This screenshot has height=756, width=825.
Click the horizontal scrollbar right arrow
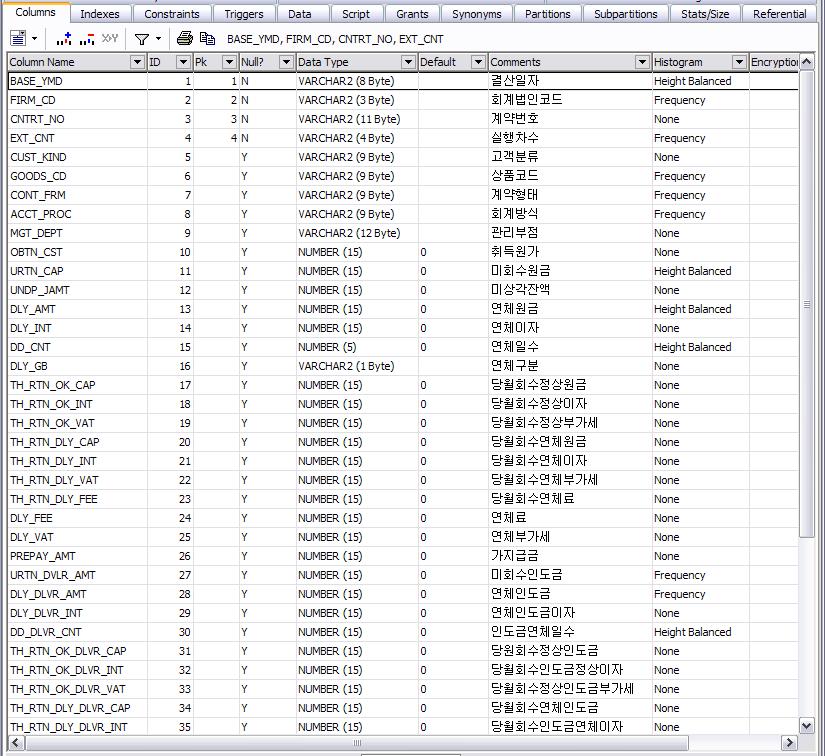tap(790, 743)
